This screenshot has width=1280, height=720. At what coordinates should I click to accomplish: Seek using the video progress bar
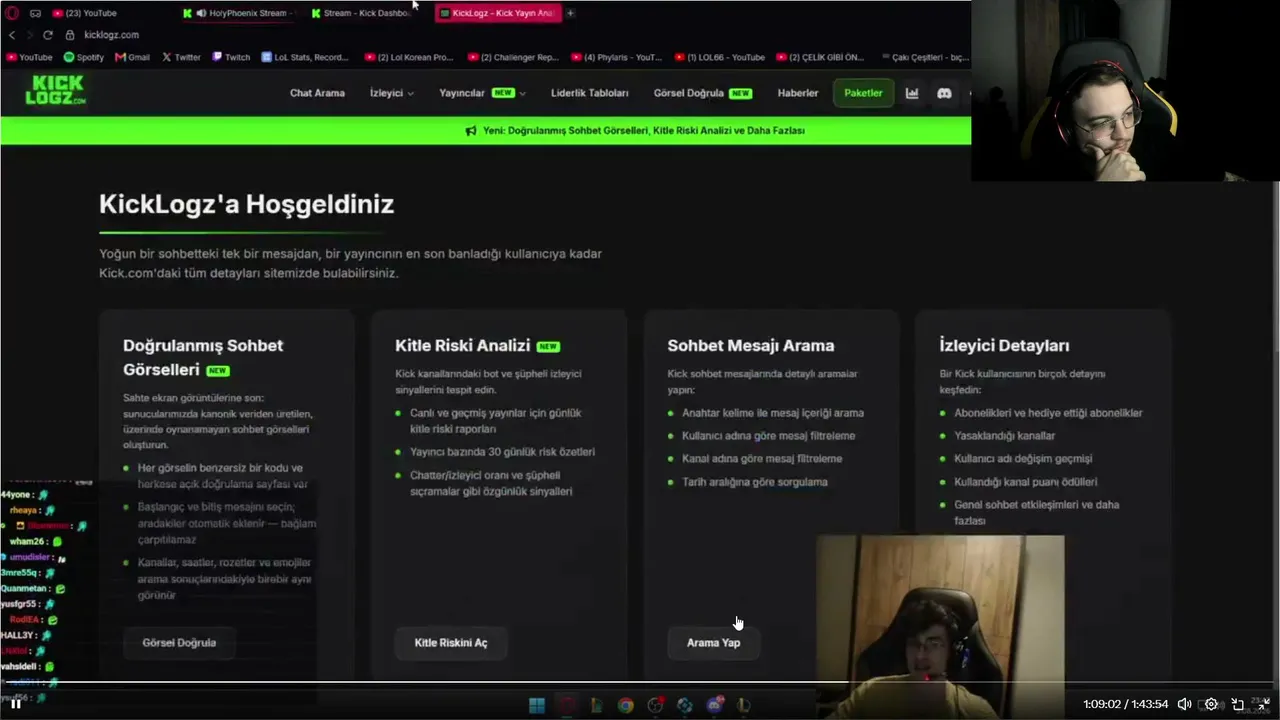pyautogui.click(x=640, y=683)
